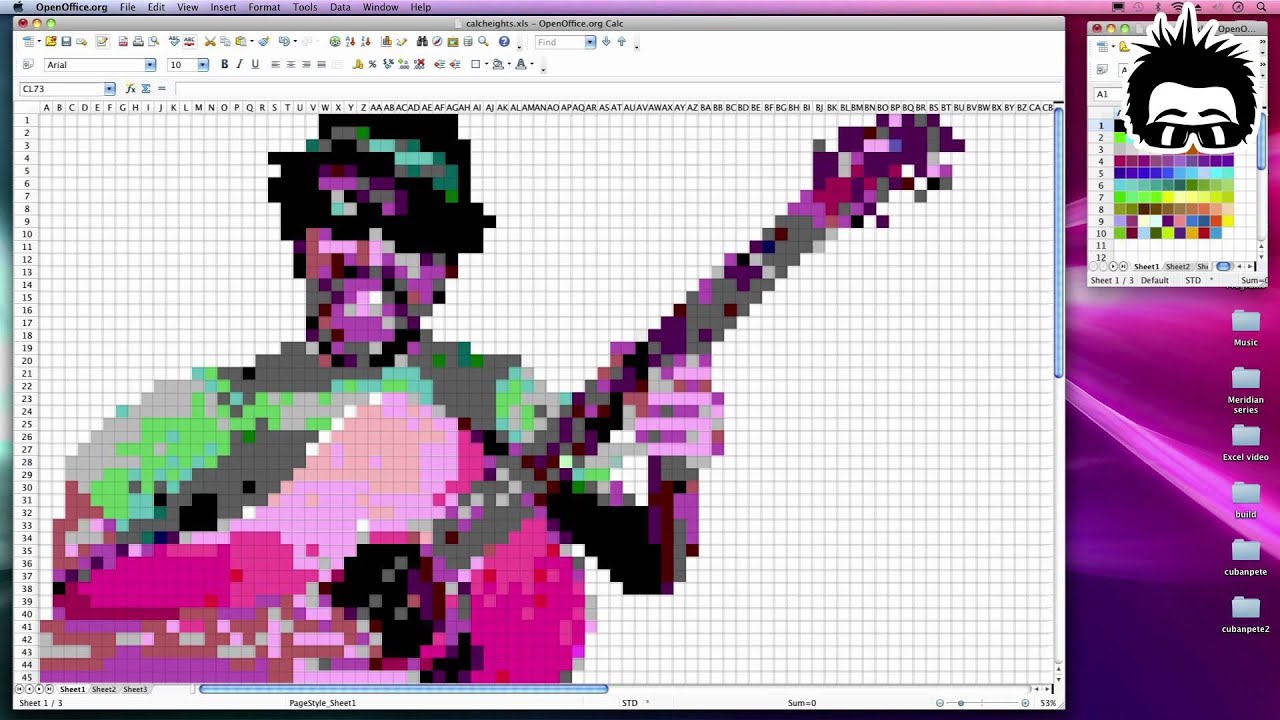Screen dimensions: 1280x720
Task: Toggle Bold formatting
Action: 224,64
